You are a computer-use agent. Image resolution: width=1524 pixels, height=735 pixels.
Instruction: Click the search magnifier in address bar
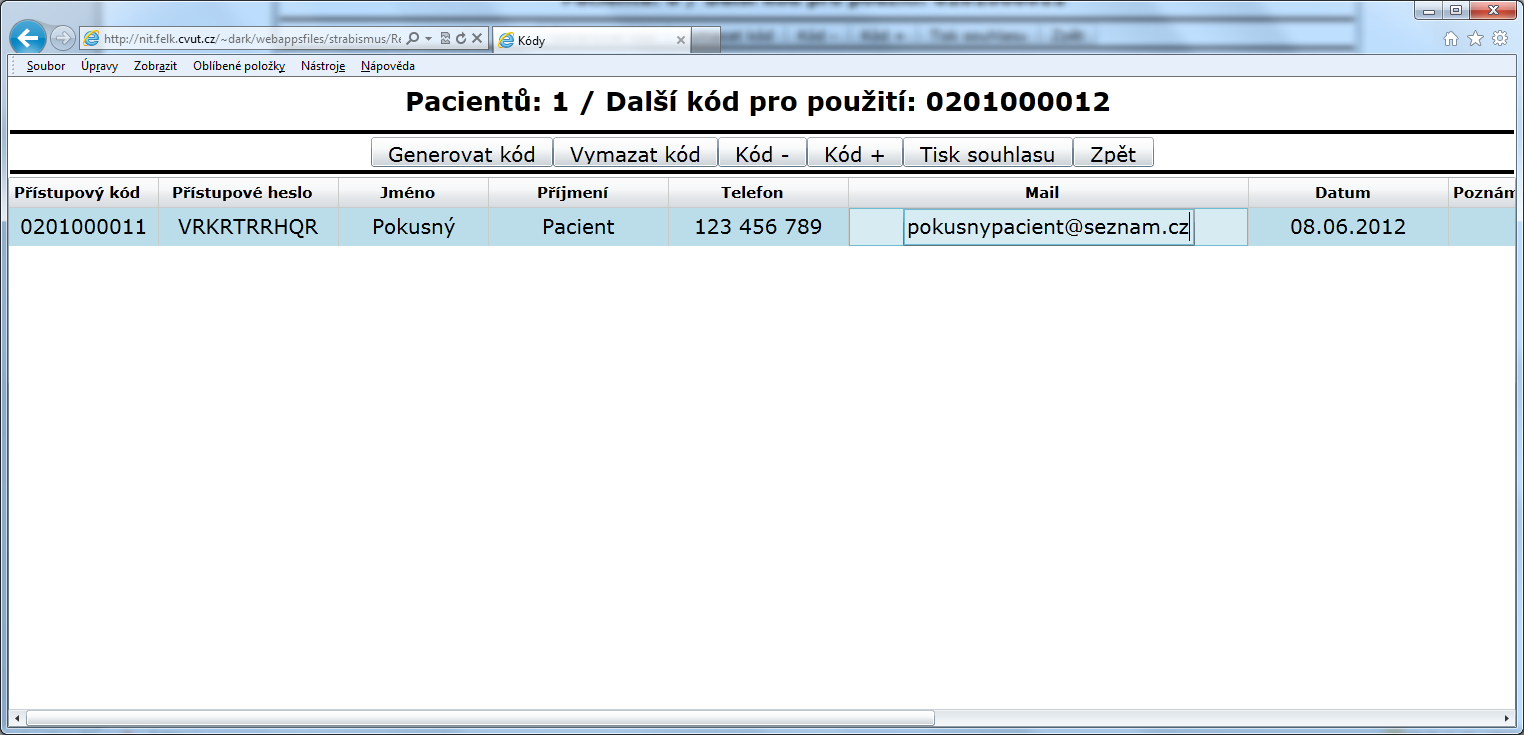point(413,39)
